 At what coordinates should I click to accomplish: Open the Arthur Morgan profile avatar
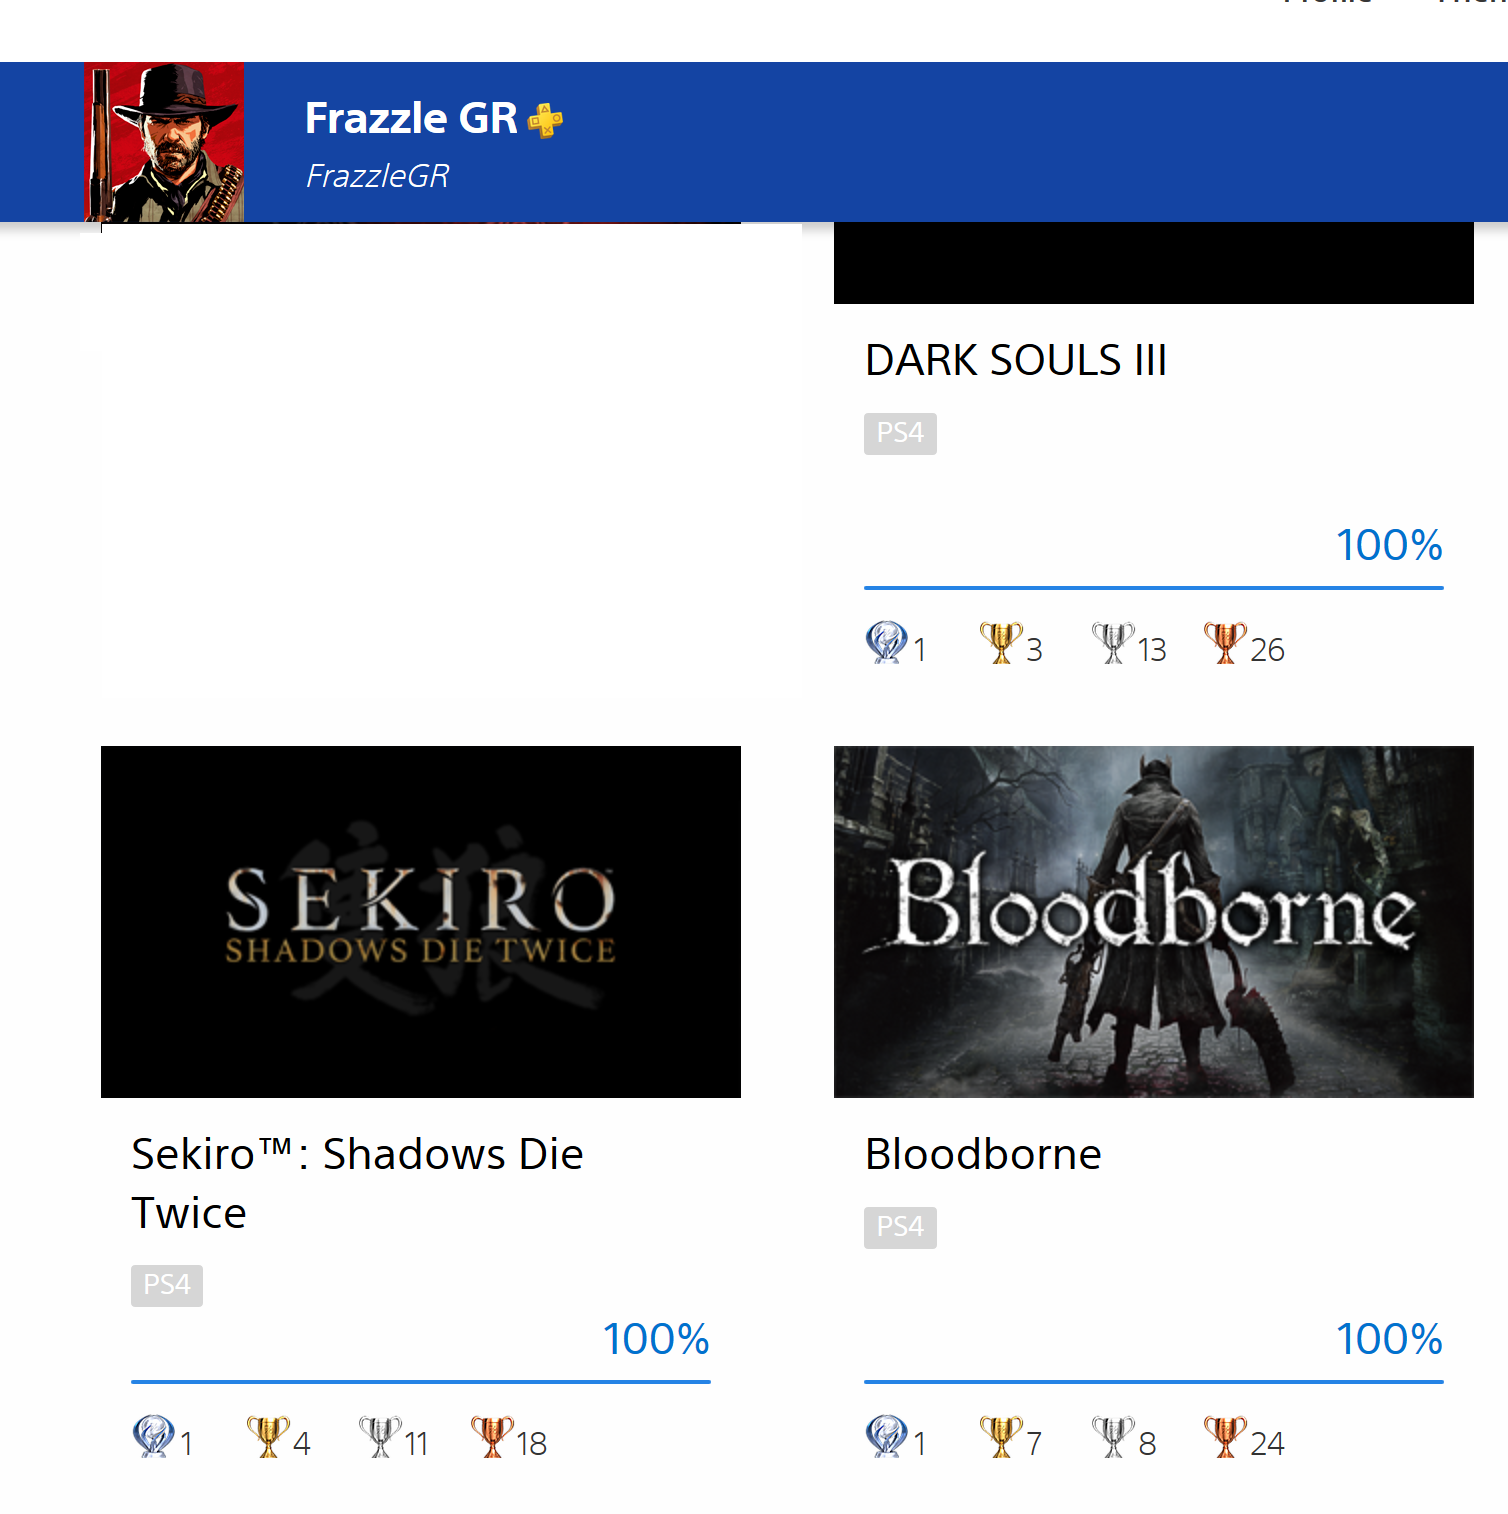(x=164, y=142)
